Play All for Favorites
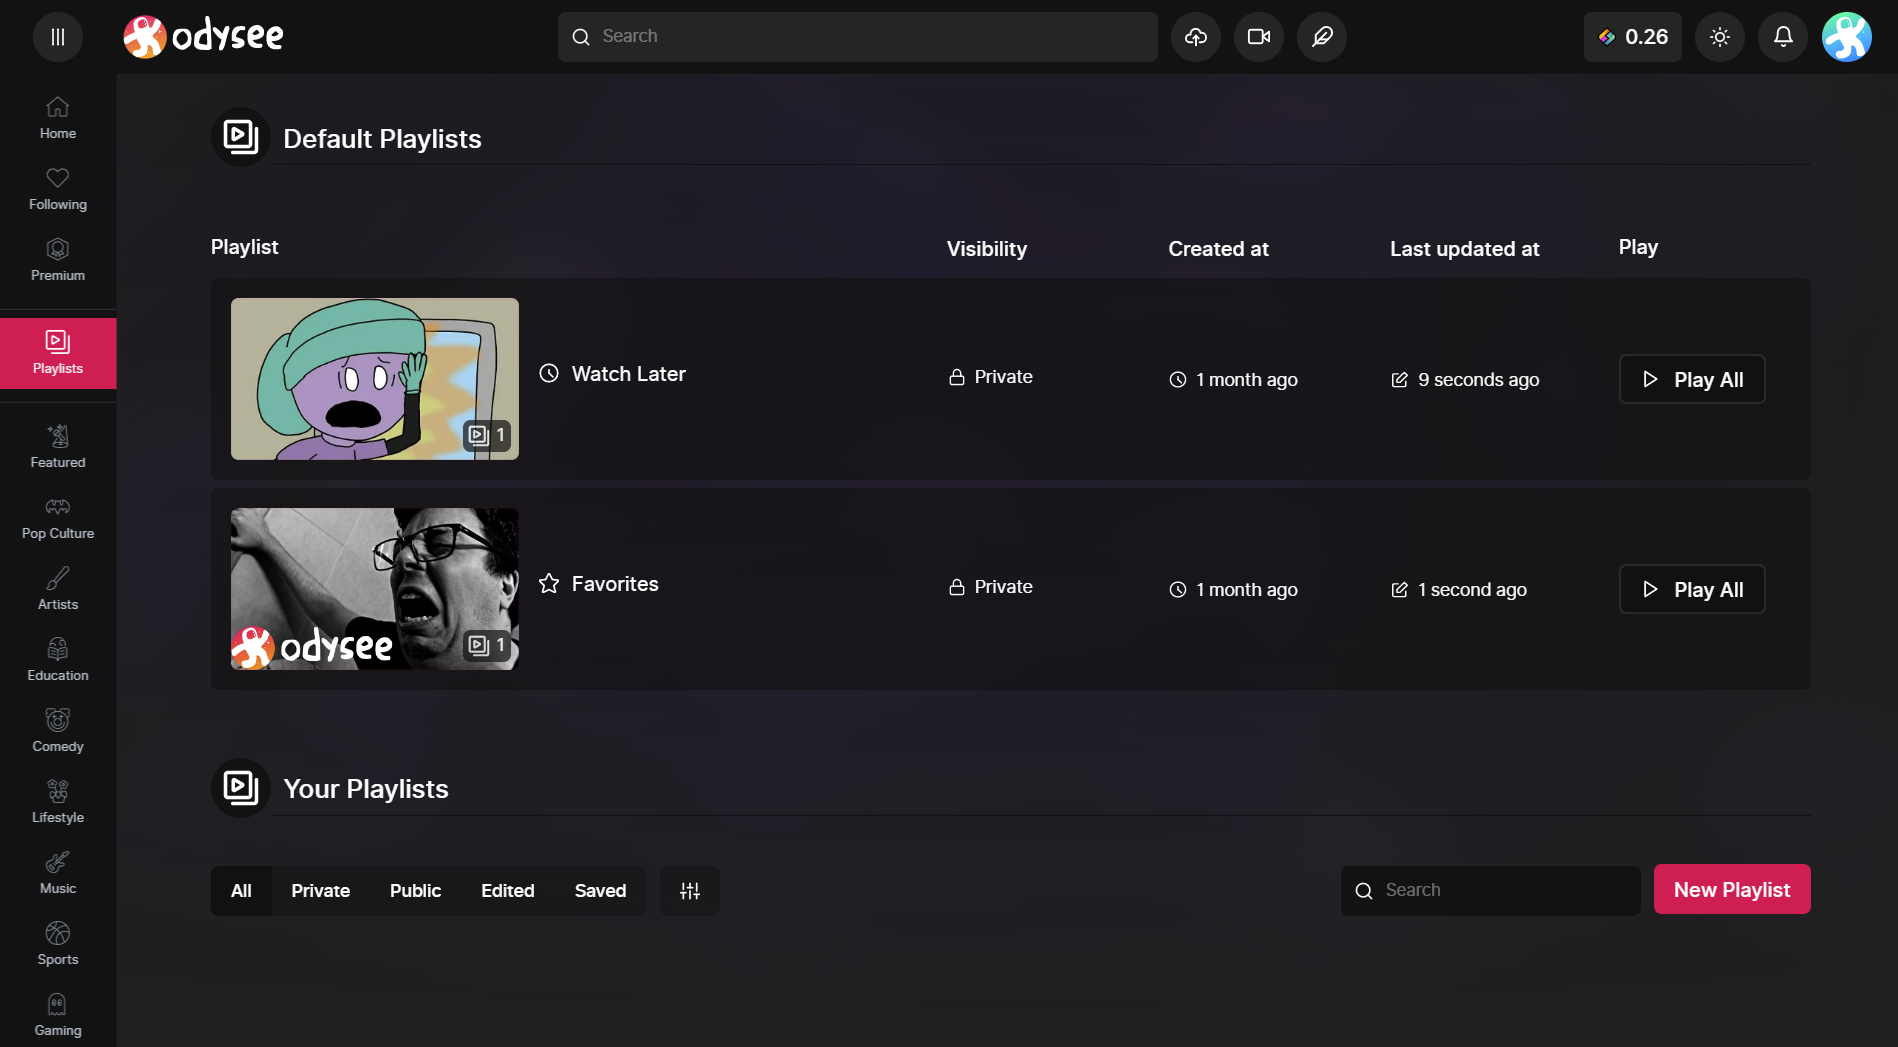 [1692, 589]
